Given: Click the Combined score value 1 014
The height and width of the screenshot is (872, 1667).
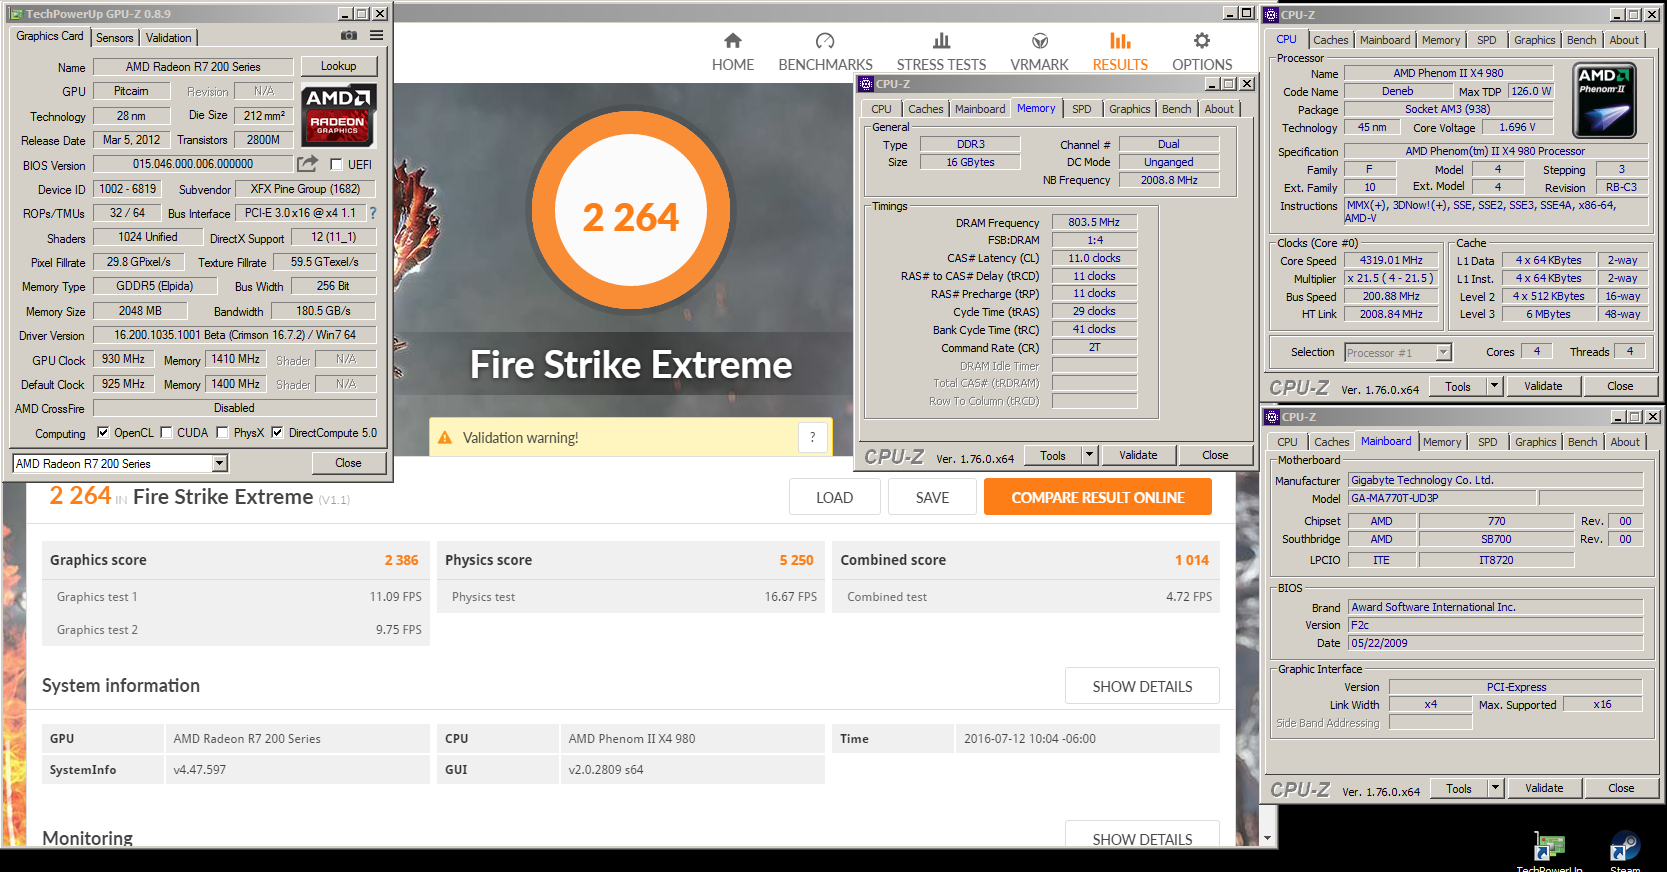Looking at the screenshot, I should (x=1192, y=560).
